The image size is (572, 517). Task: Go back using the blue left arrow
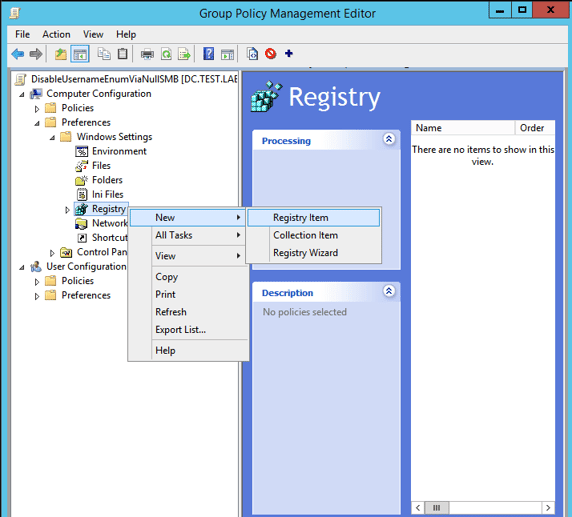[x=18, y=54]
